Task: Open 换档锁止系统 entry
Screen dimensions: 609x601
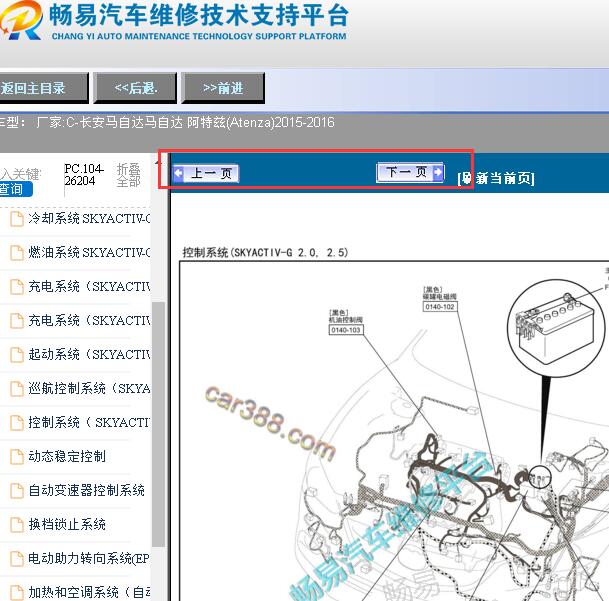Action: (67, 524)
